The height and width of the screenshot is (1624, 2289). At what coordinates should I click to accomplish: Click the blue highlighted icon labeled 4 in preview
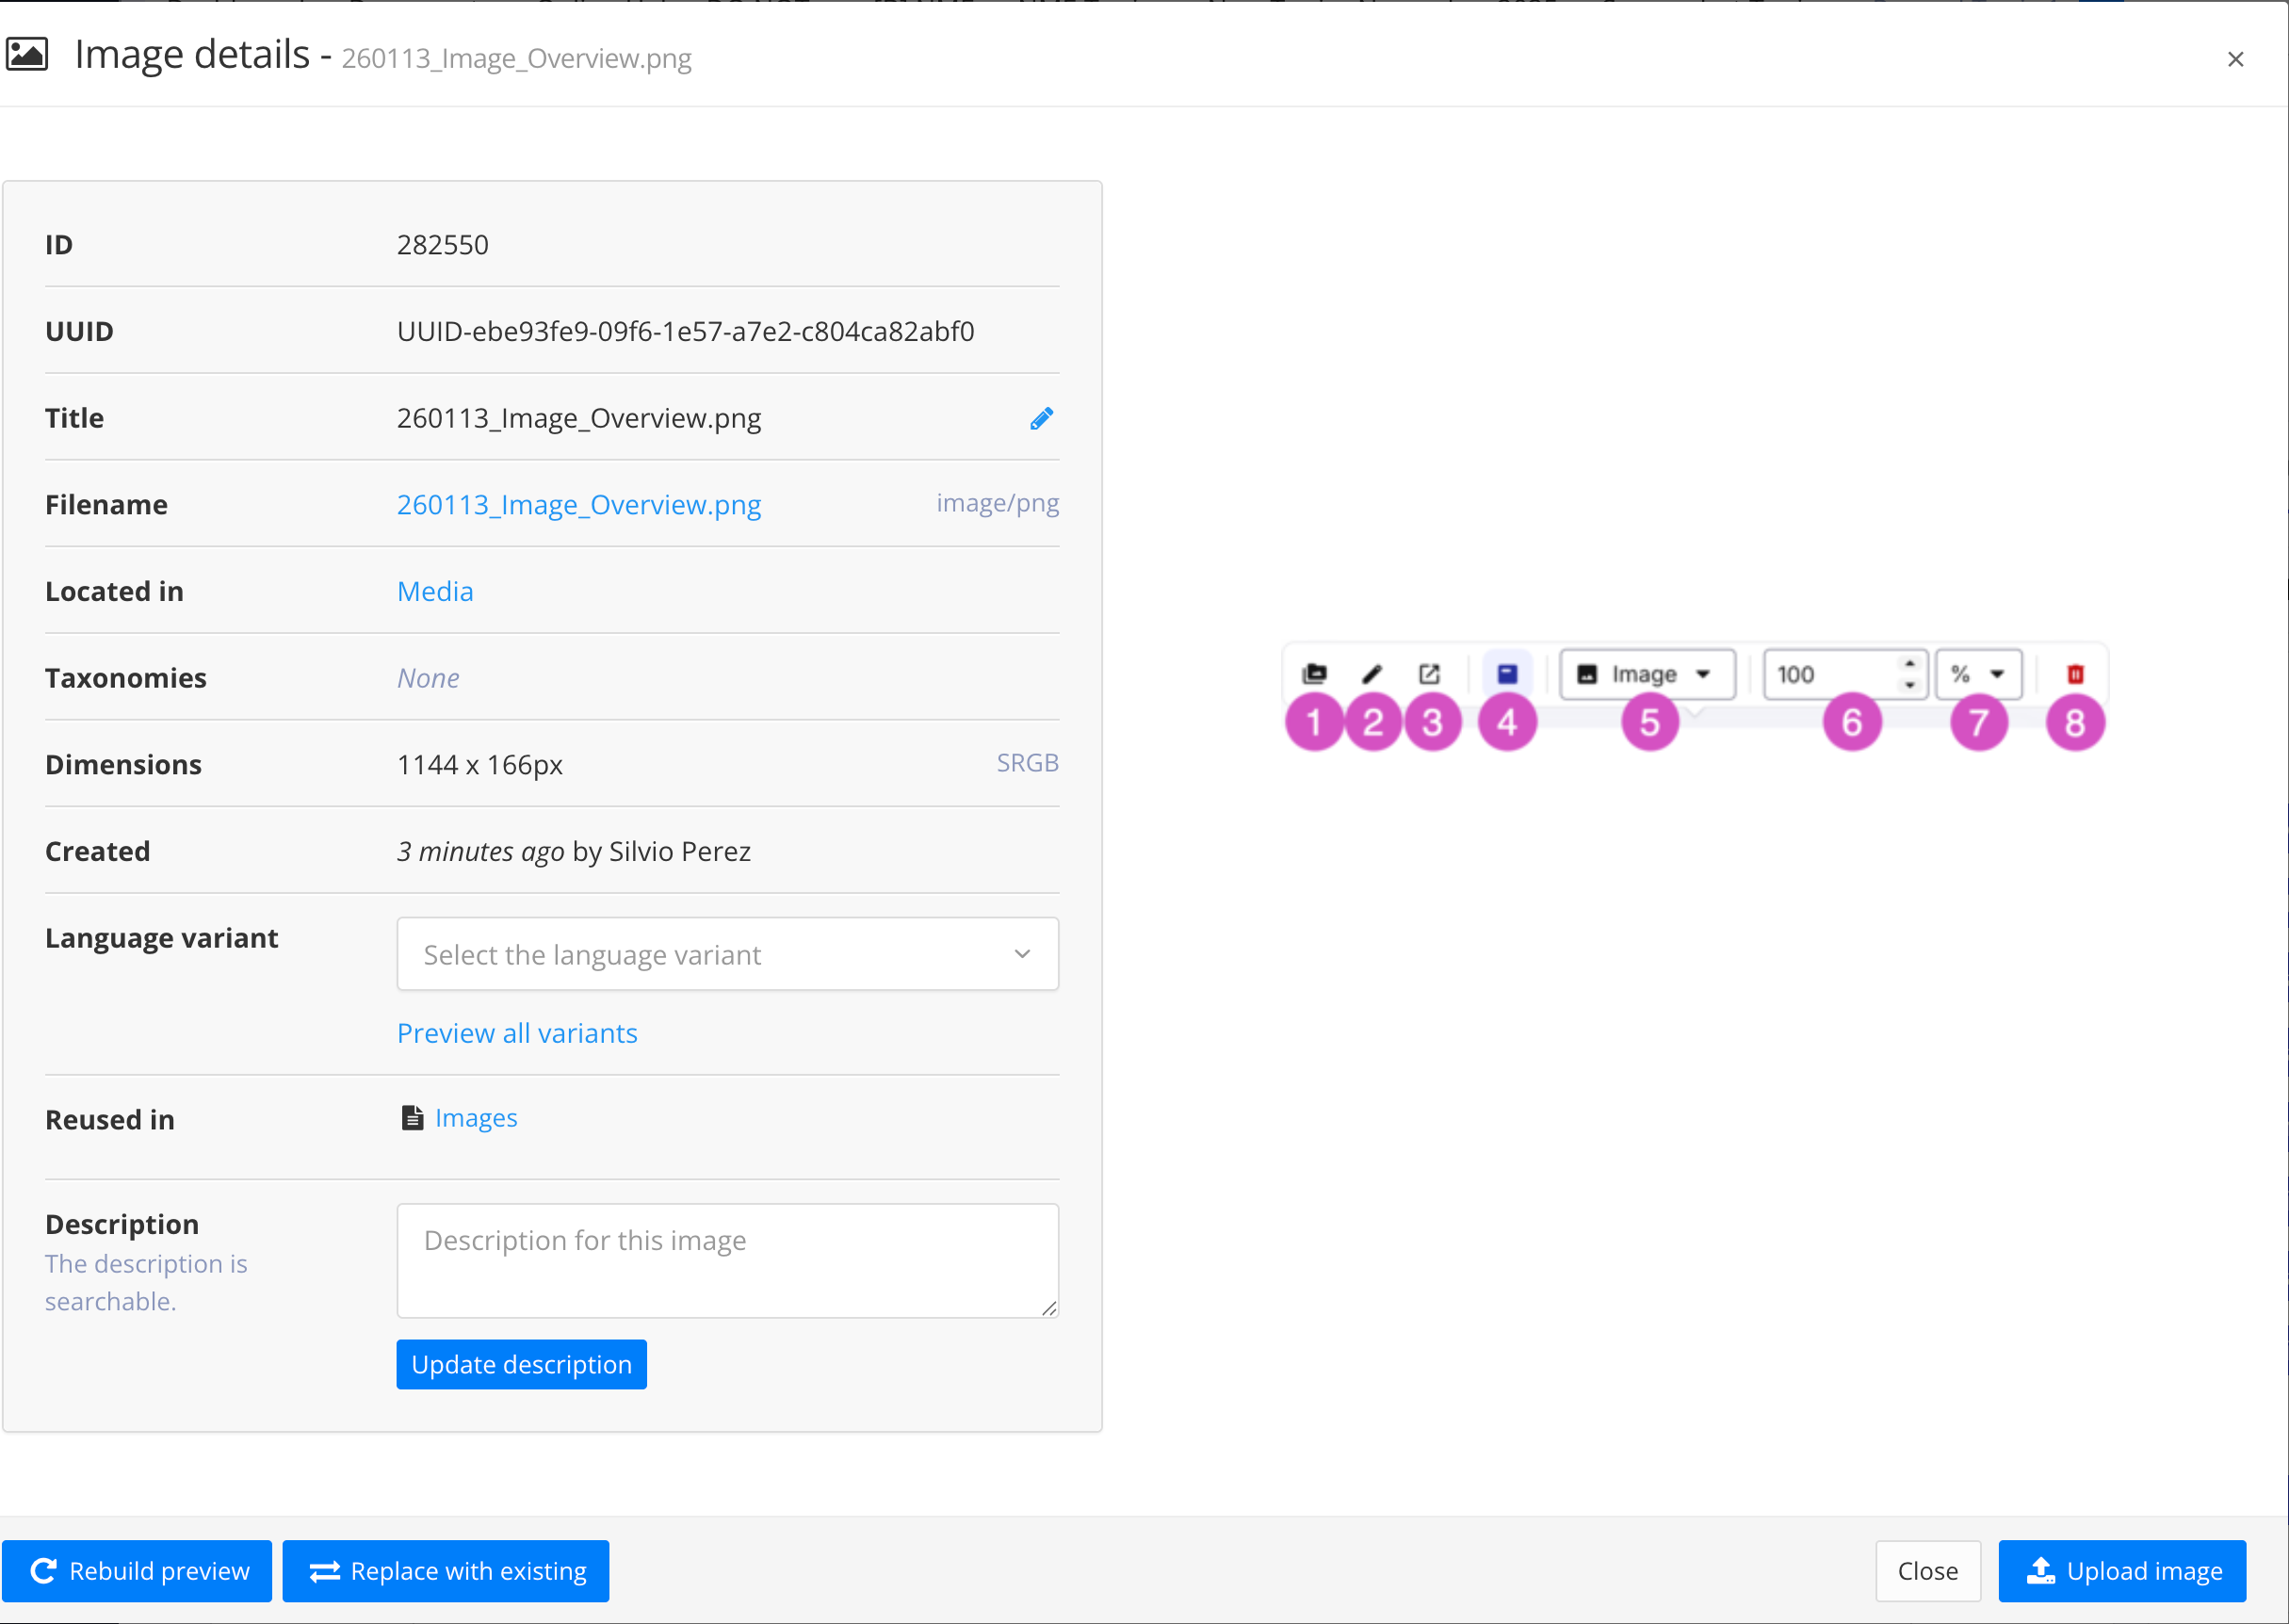point(1507,674)
